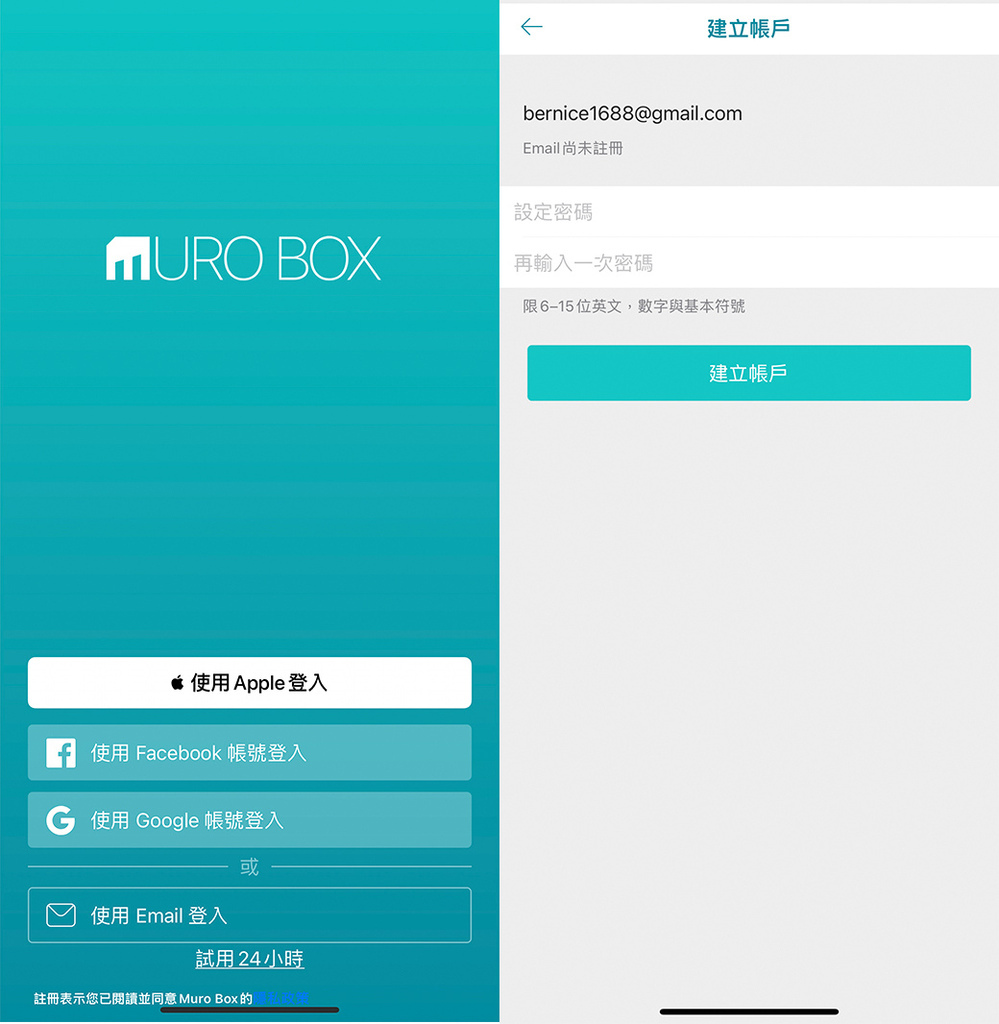Choose 使用 Facebook 帳號登入
This screenshot has height=1024, width=999.
point(249,752)
